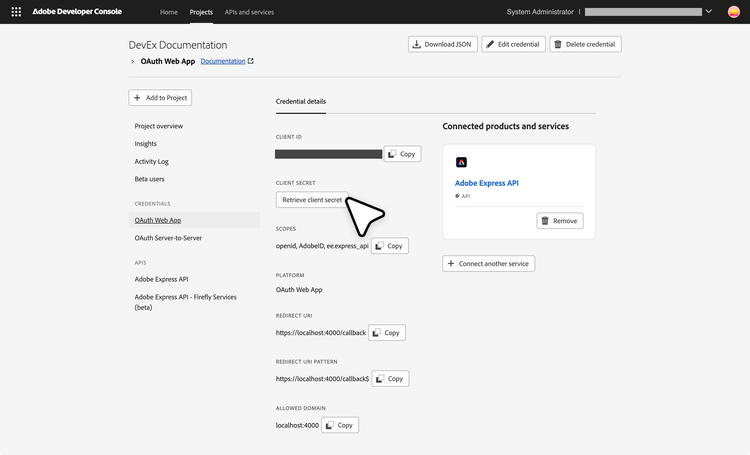Open the Adobe Express API card link
The height and width of the screenshot is (455, 750).
click(x=486, y=183)
